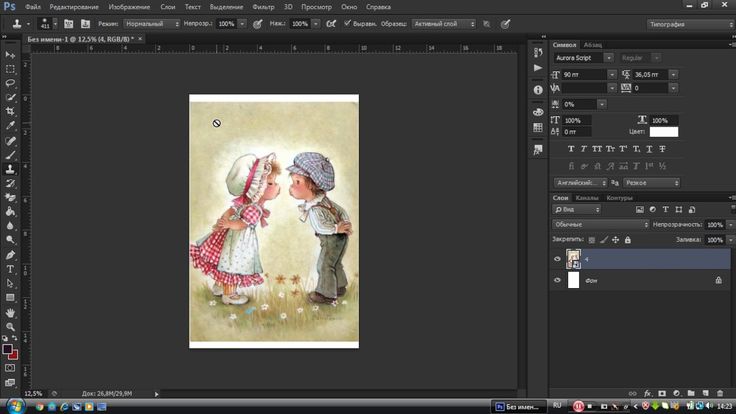The height and width of the screenshot is (414, 736).
Task: Select the Horizontal Type tool
Action: click(x=10, y=269)
